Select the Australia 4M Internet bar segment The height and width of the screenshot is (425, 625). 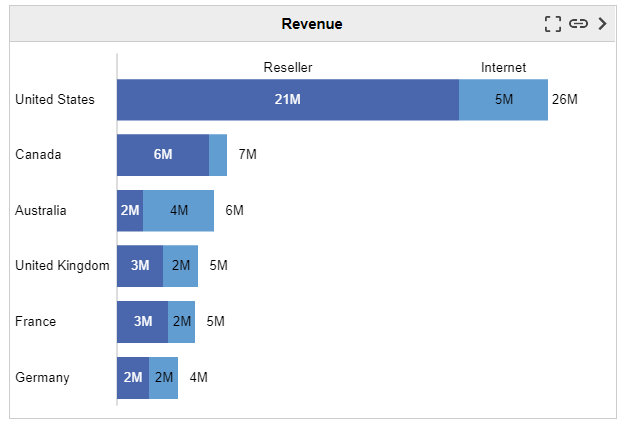click(x=178, y=210)
